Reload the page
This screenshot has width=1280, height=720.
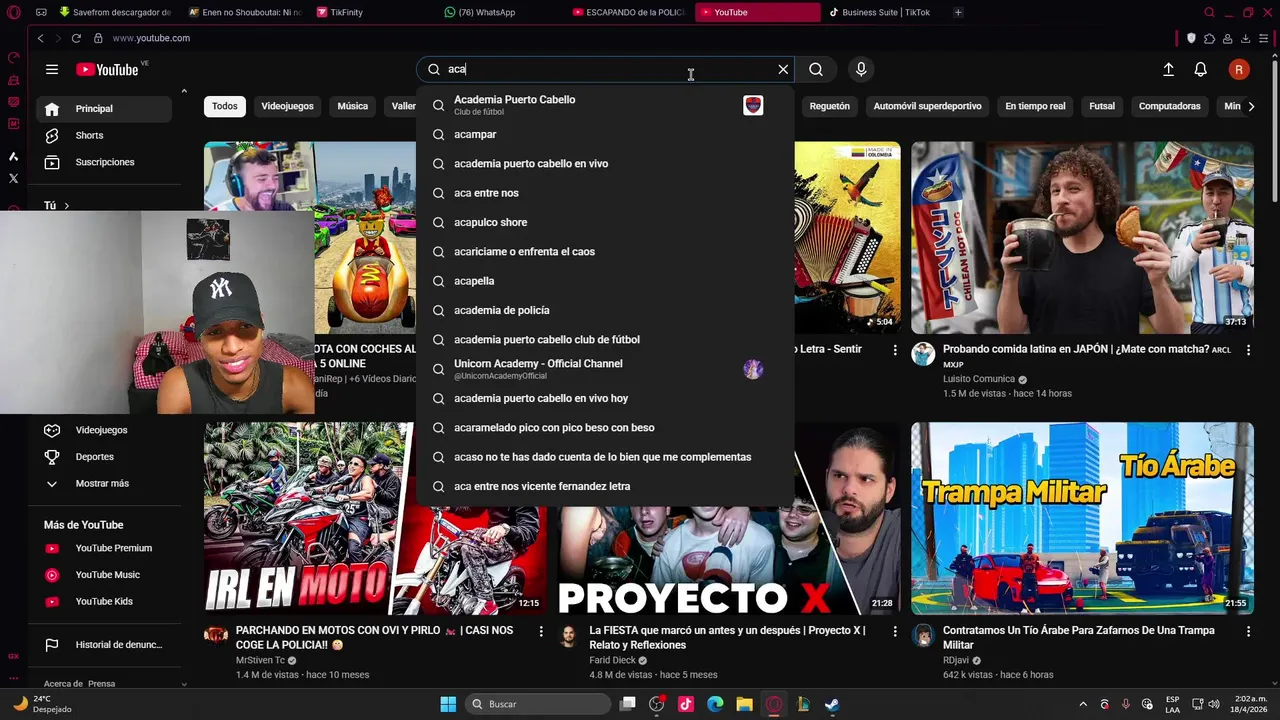[x=76, y=38]
